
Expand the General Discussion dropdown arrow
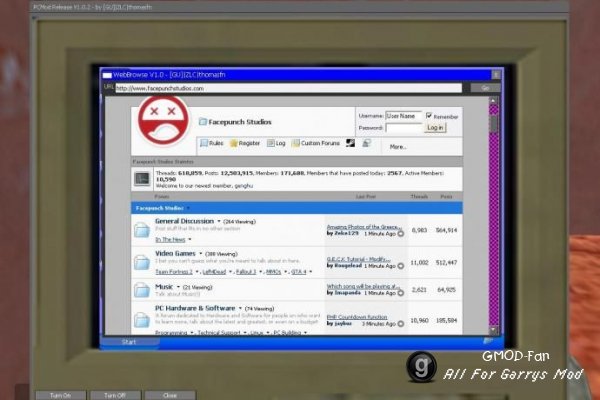point(219,221)
